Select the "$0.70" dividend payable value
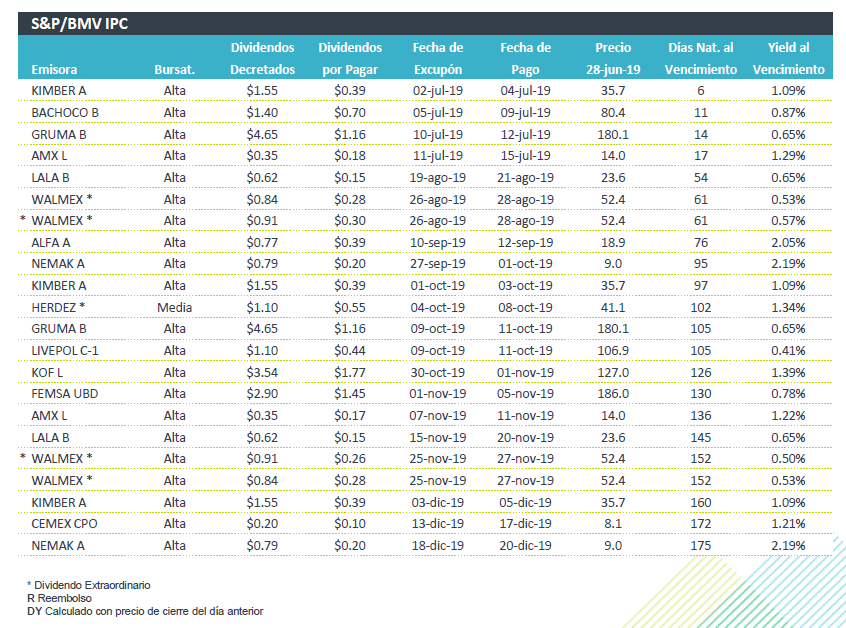The image size is (846, 628). [x=350, y=113]
